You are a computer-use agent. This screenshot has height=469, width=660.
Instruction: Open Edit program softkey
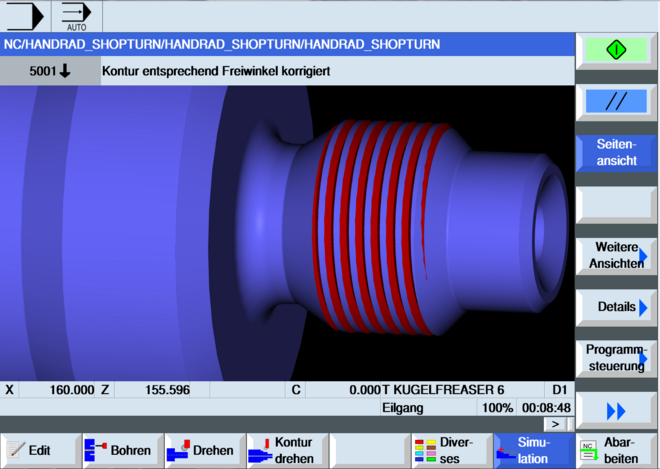39,450
